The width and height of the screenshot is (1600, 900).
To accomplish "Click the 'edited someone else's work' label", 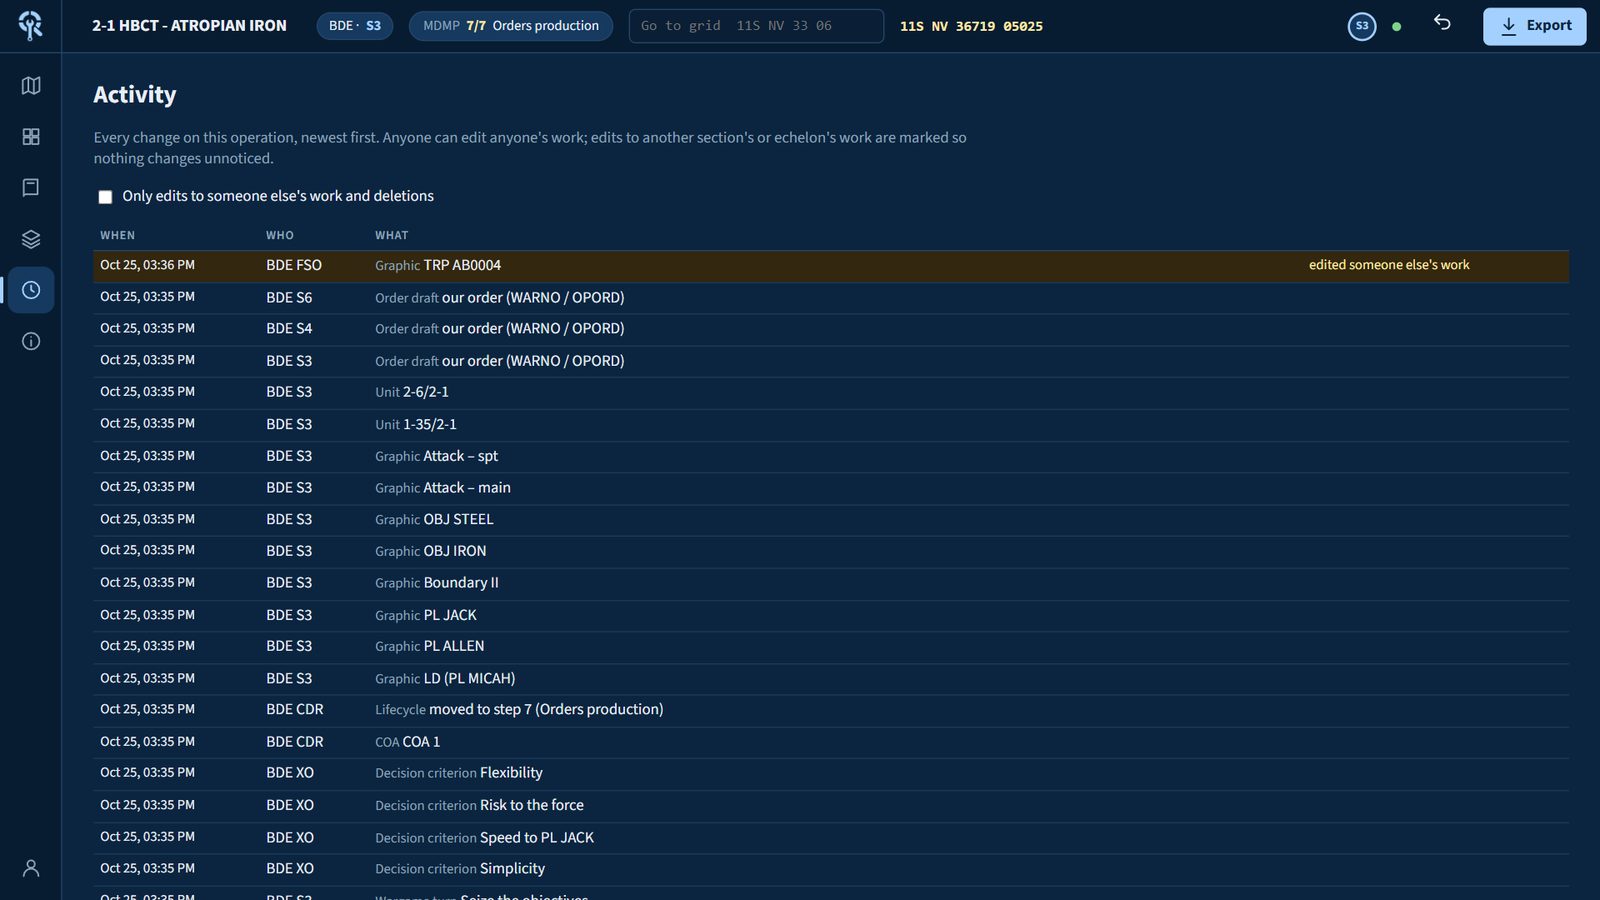I will (x=1389, y=265).
